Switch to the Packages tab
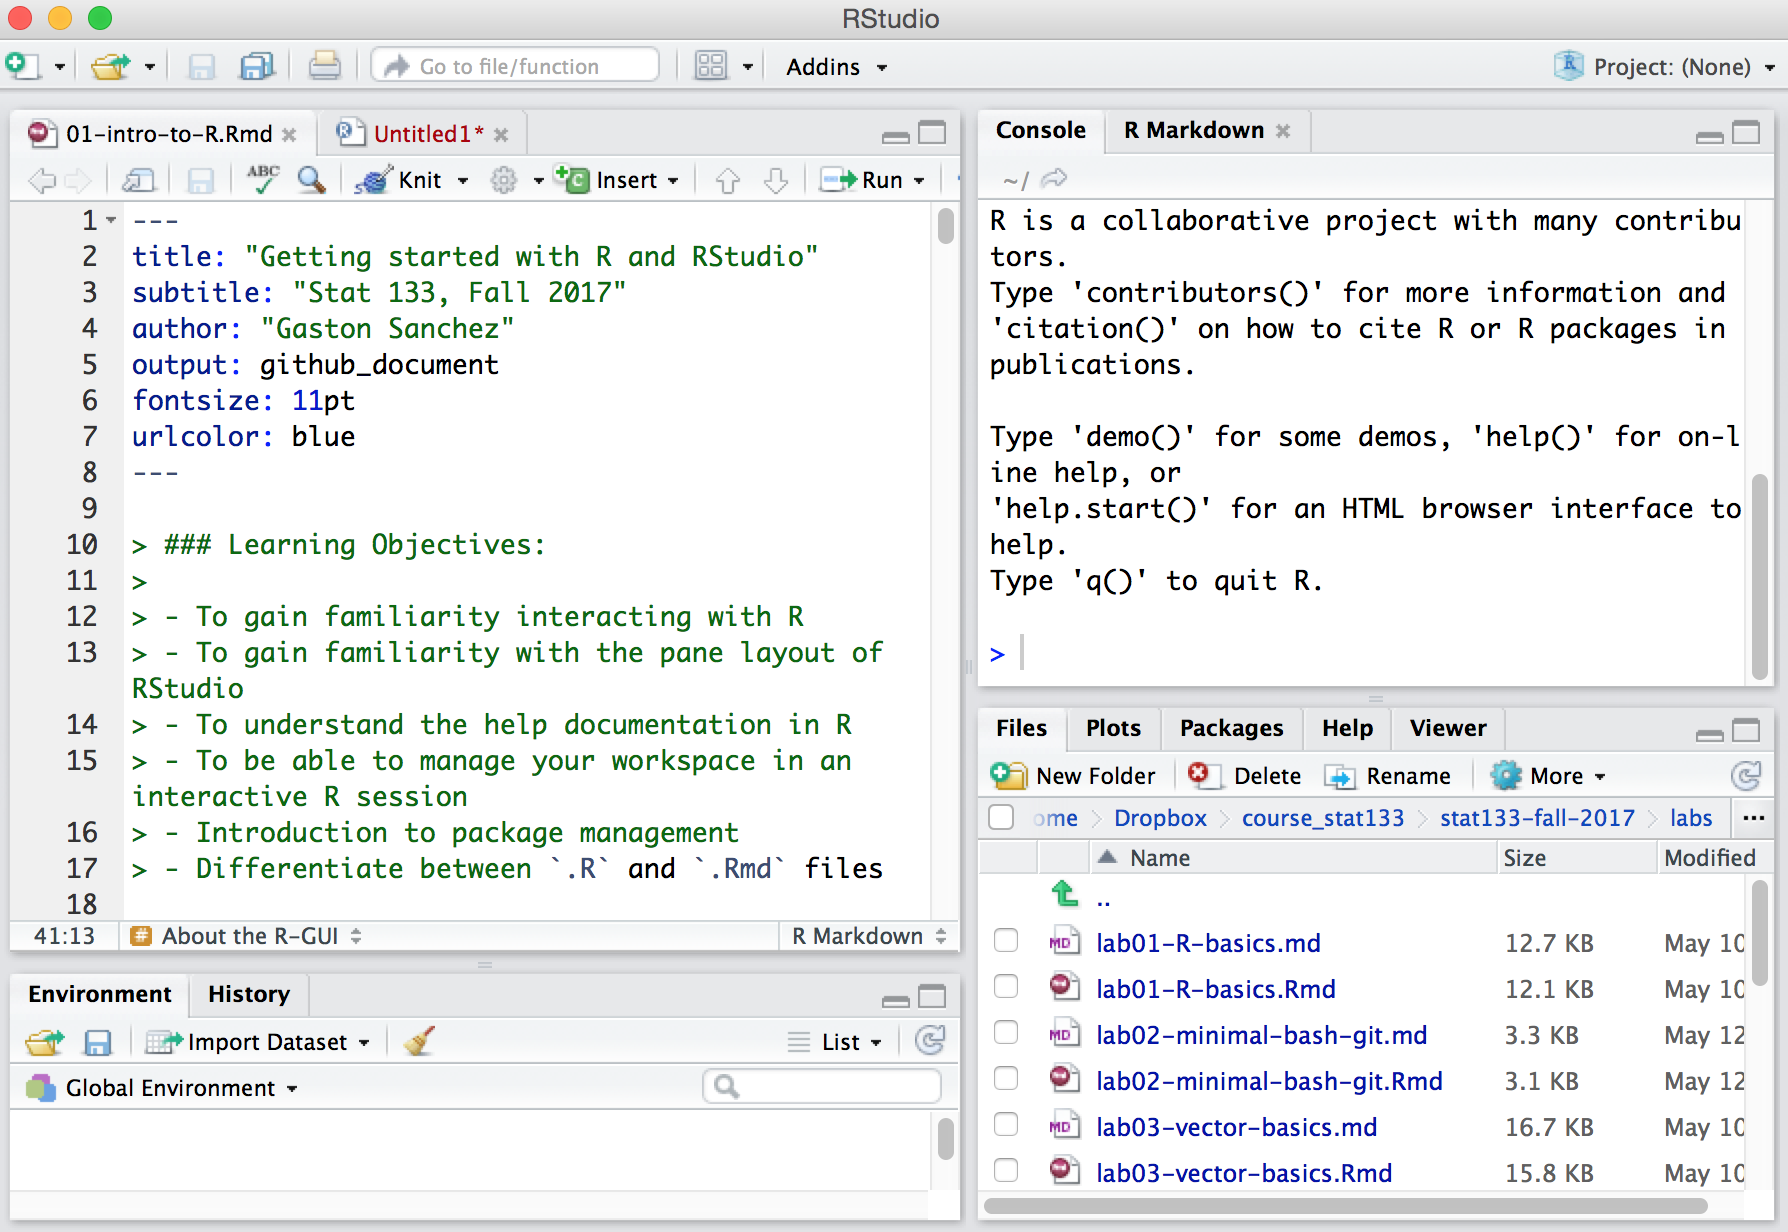This screenshot has width=1788, height=1232. 1231,728
